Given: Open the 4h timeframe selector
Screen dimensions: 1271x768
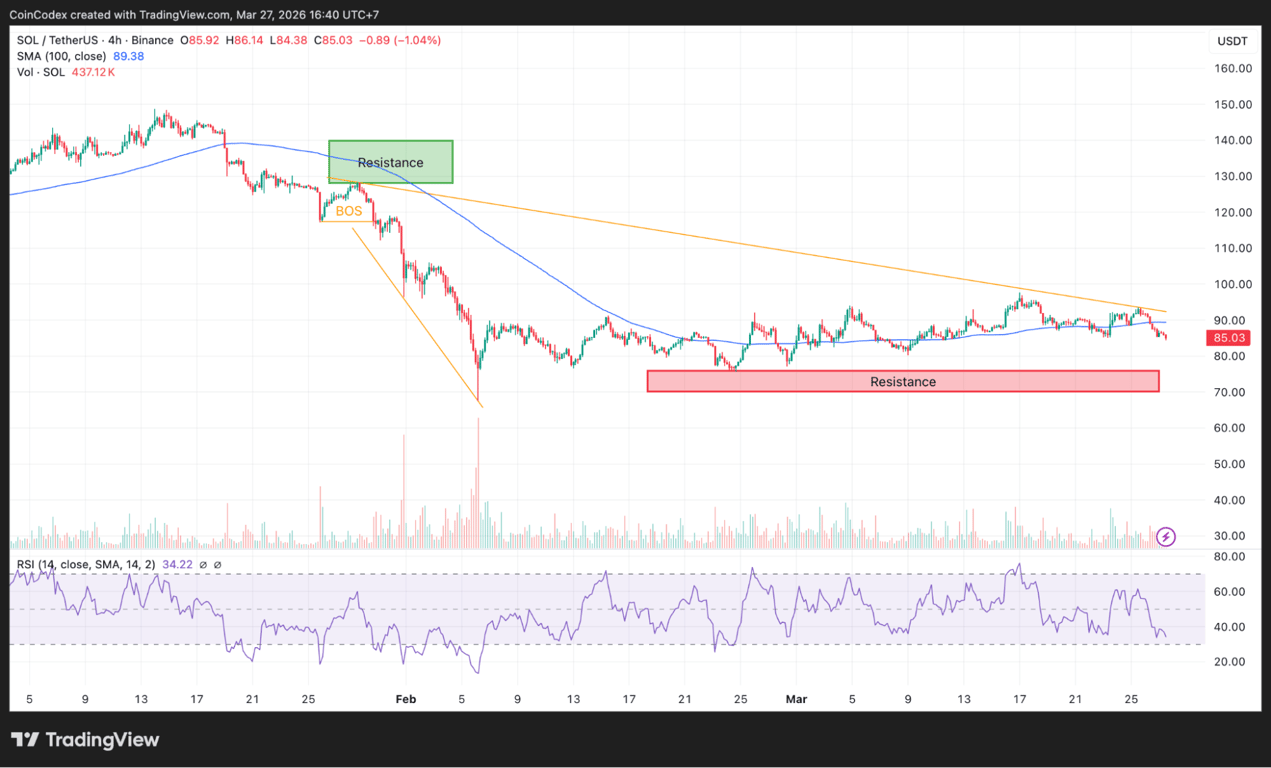Looking at the screenshot, I should coord(114,41).
